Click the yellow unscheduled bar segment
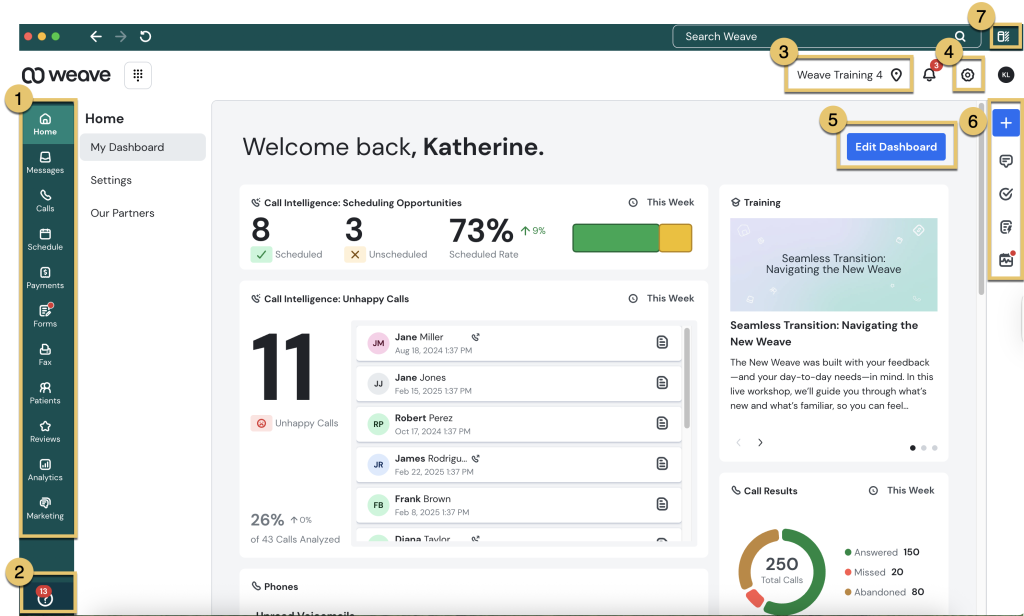 pyautogui.click(x=675, y=238)
